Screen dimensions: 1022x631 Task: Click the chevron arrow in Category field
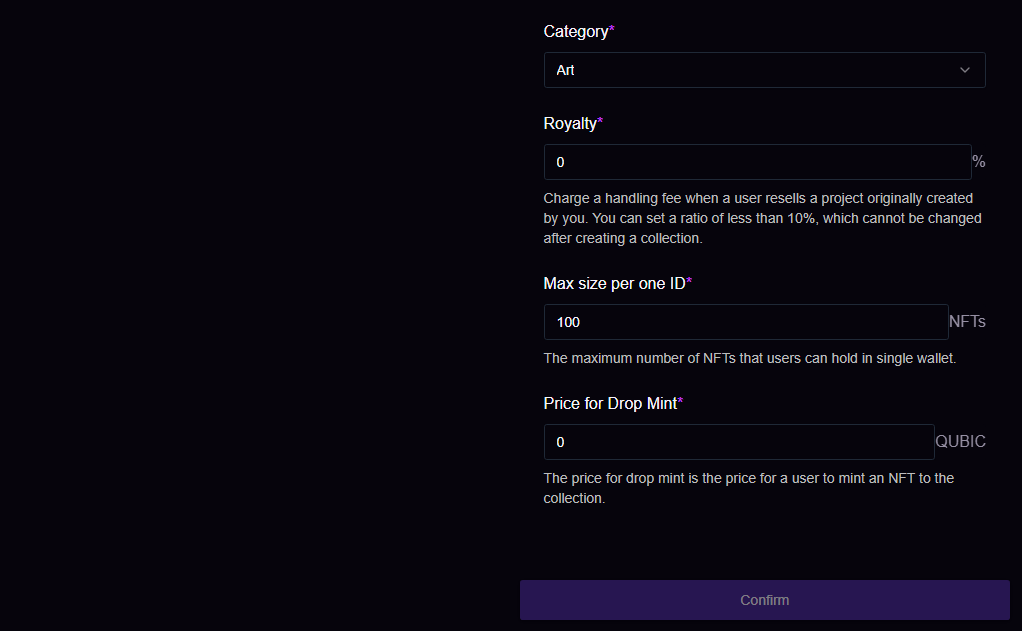point(965,70)
